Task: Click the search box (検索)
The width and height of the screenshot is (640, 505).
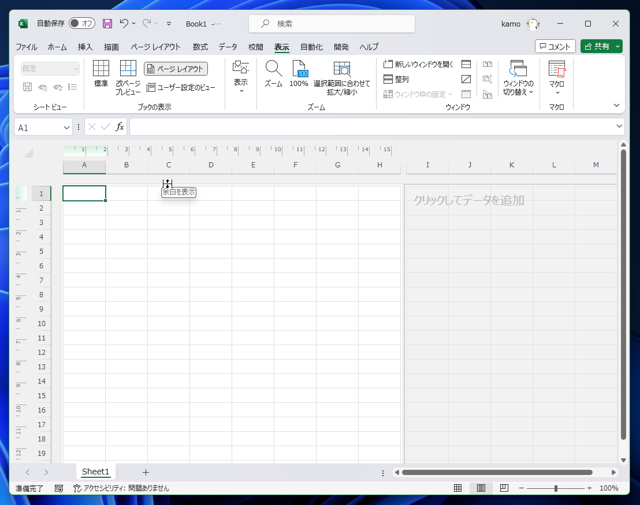Action: (332, 24)
